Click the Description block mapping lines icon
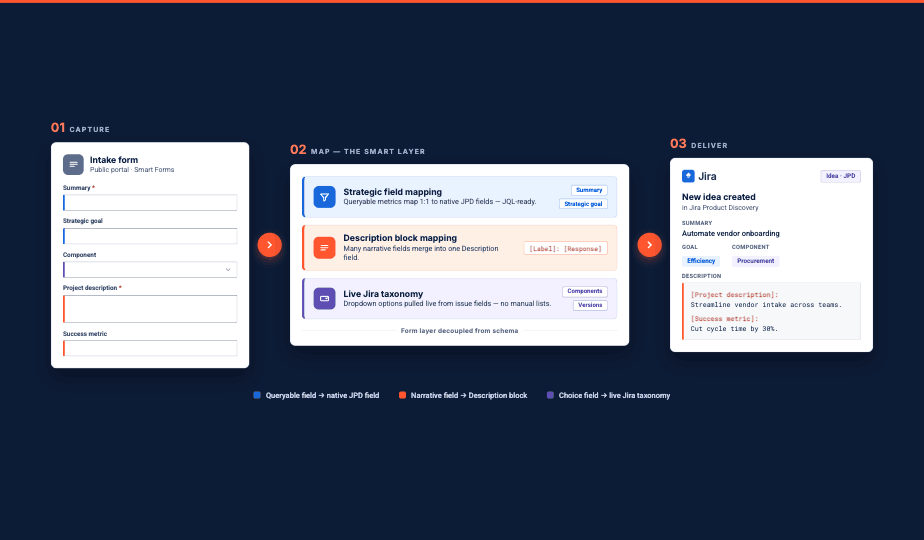The image size is (924, 540). (x=324, y=248)
